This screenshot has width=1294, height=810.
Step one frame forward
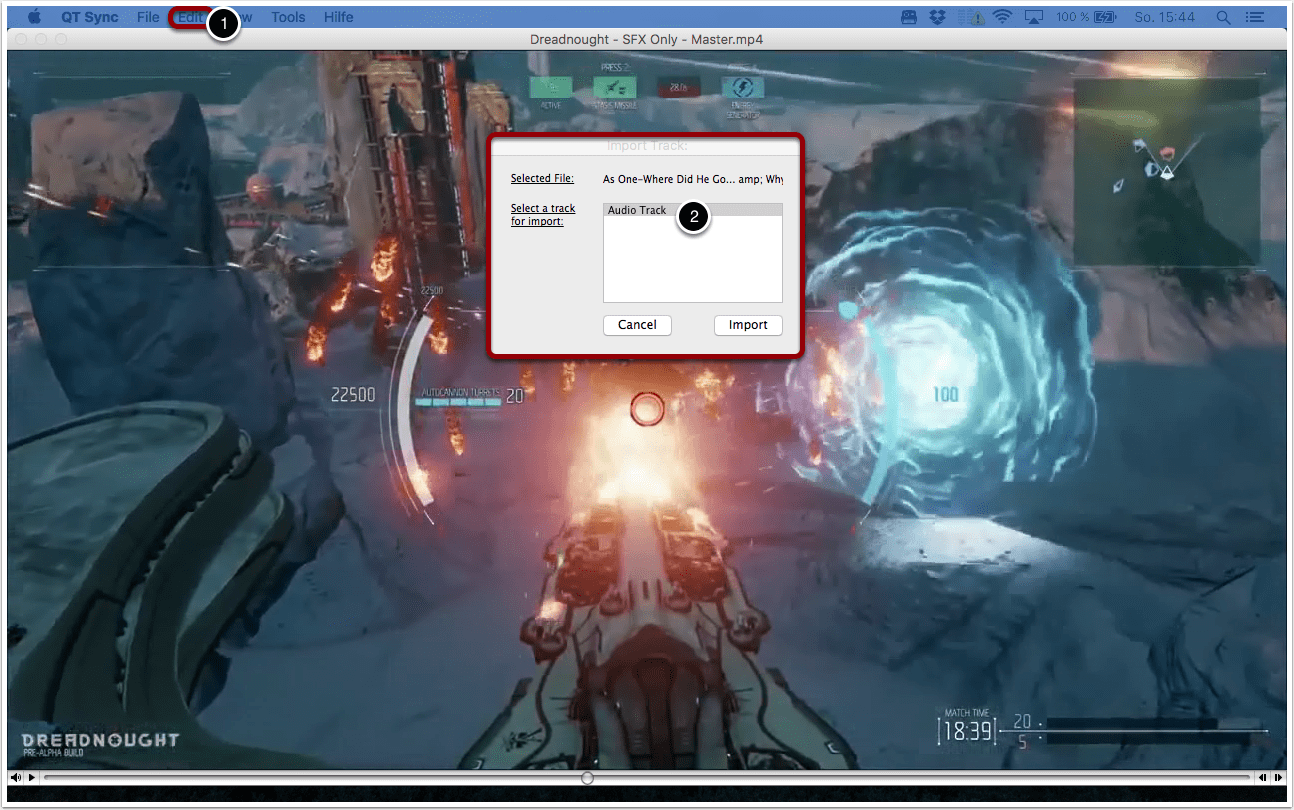click(1278, 777)
